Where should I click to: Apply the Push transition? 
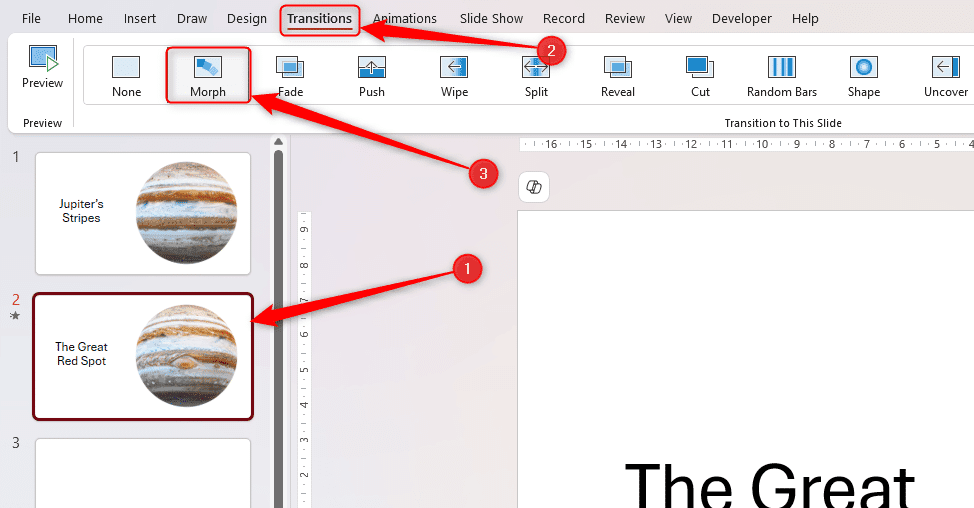click(x=372, y=76)
